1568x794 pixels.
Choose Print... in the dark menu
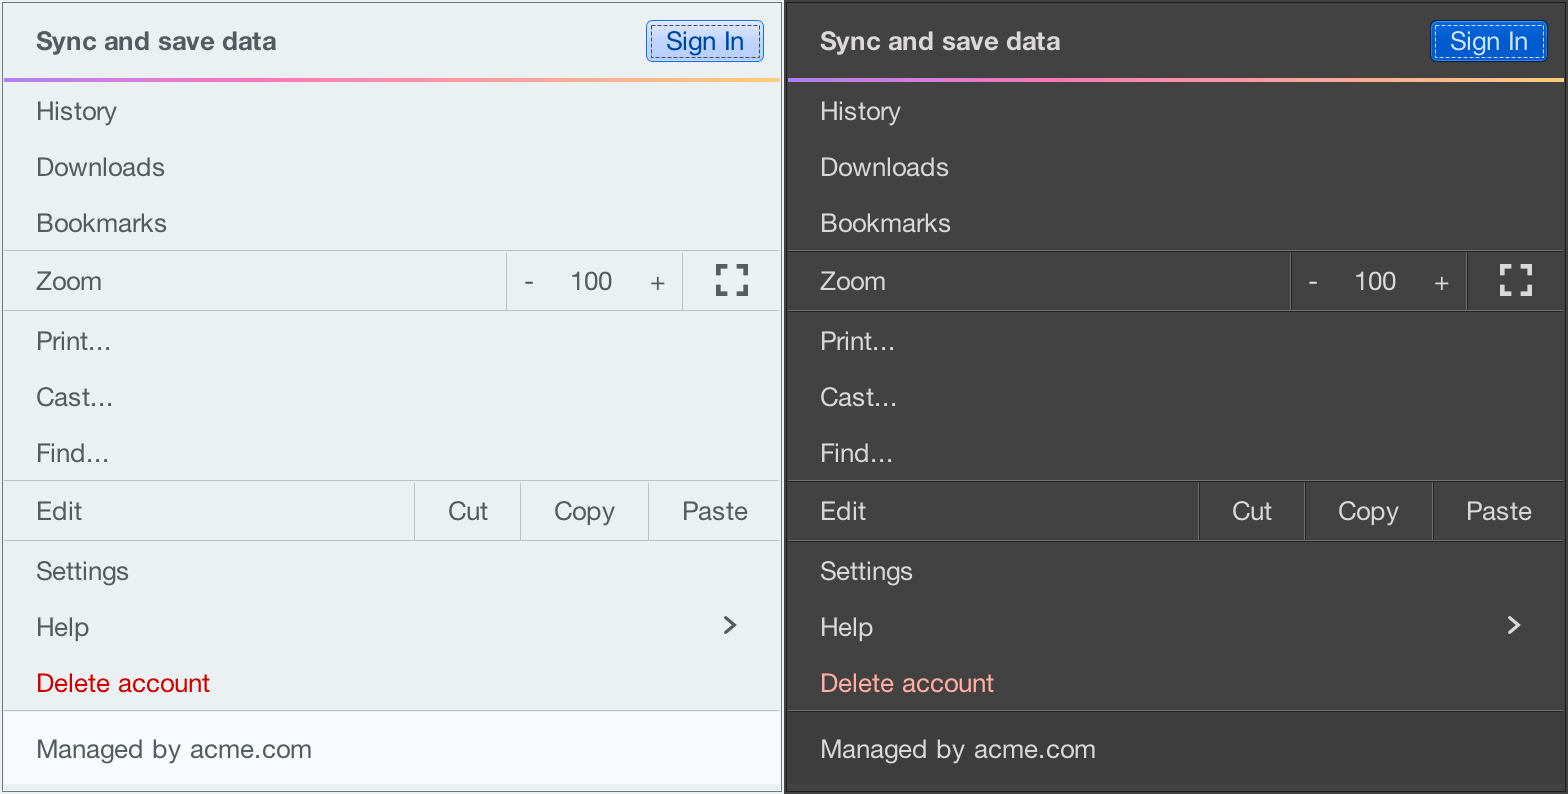(857, 342)
